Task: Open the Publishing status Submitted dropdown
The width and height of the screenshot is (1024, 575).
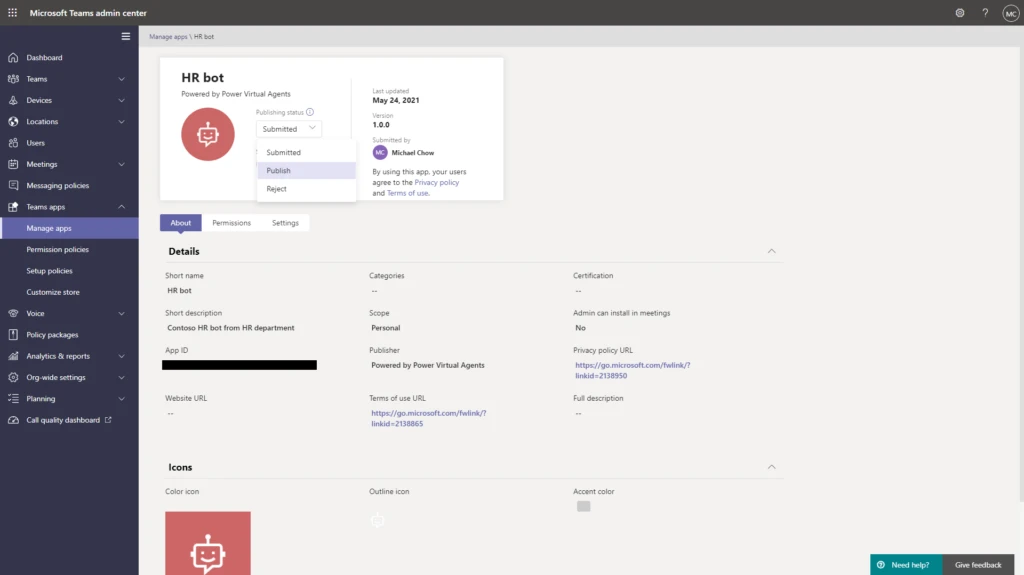Action: [289, 129]
